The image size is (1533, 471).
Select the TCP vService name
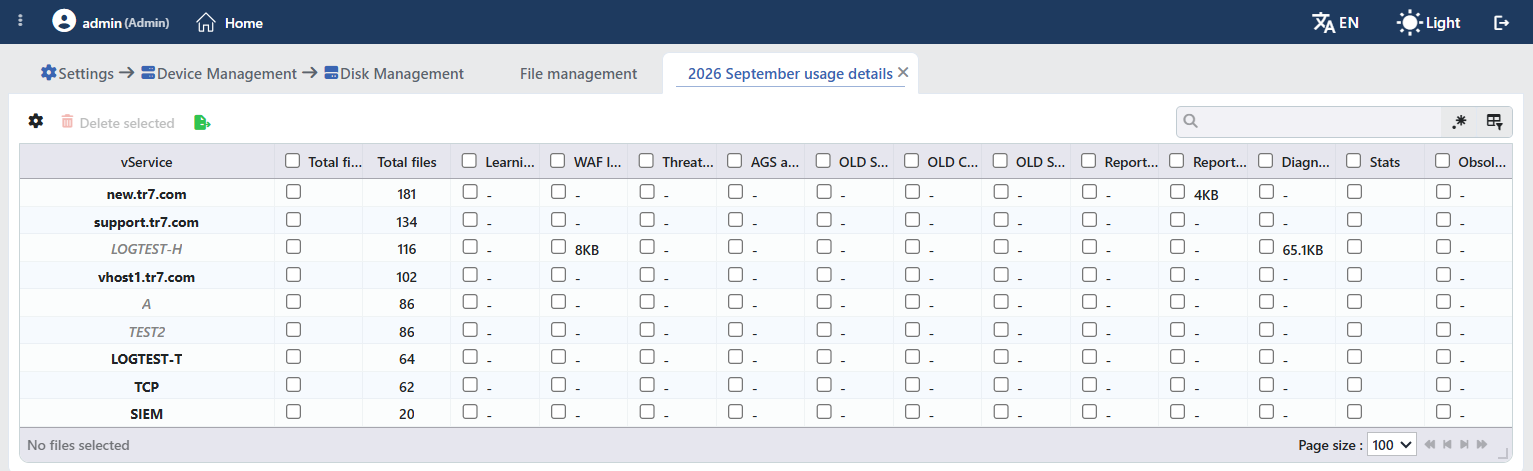pos(147,386)
